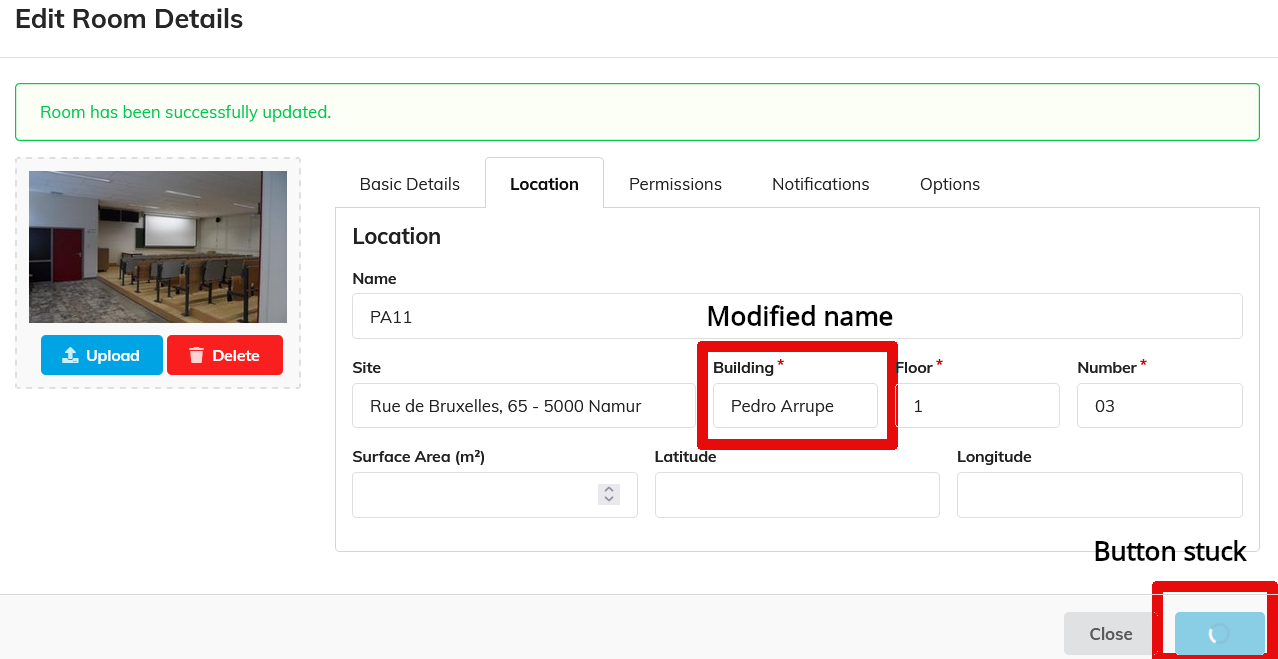The width and height of the screenshot is (1278, 659).
Task: Switch to the Permissions tab
Action: 675,184
